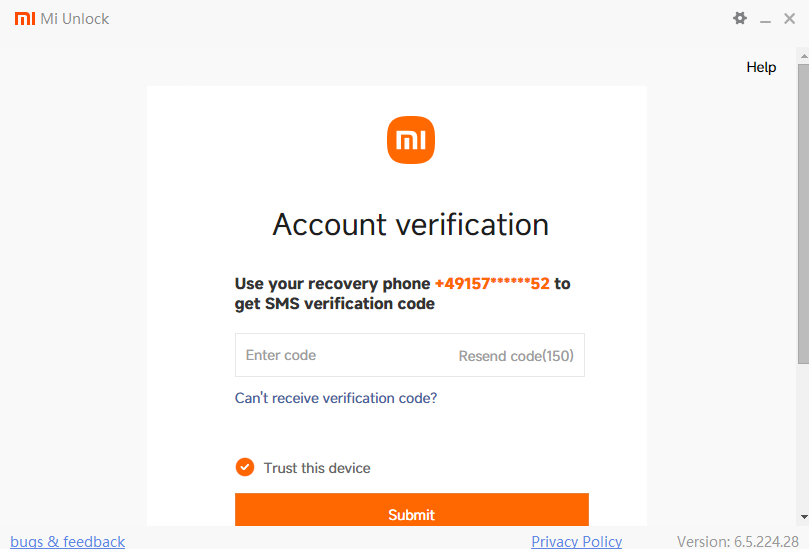This screenshot has height=549, width=809.
Task: Minimize the Mi Unlock window
Action: (765, 19)
